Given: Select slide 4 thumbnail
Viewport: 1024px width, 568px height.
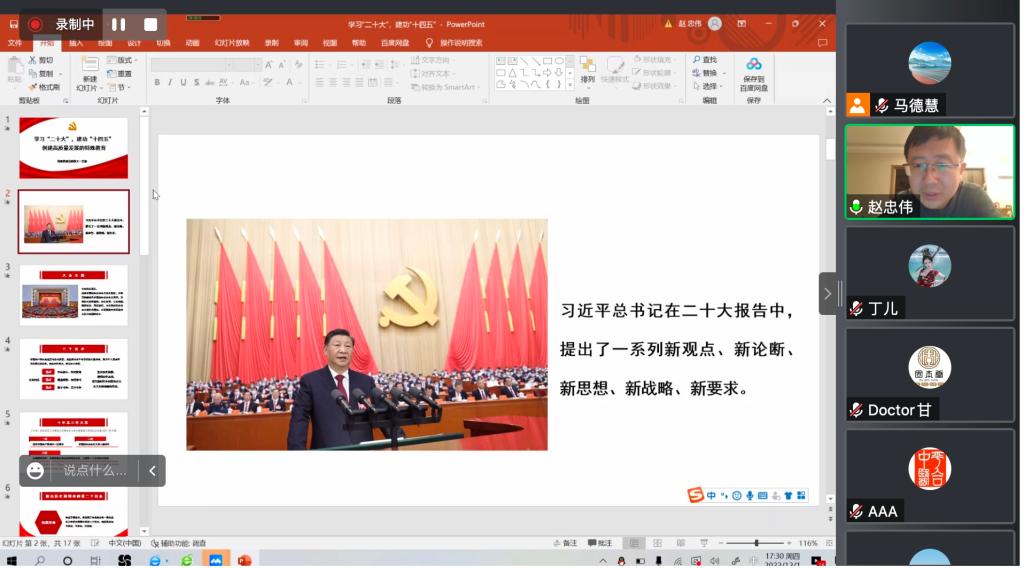Looking at the screenshot, I should [73, 369].
